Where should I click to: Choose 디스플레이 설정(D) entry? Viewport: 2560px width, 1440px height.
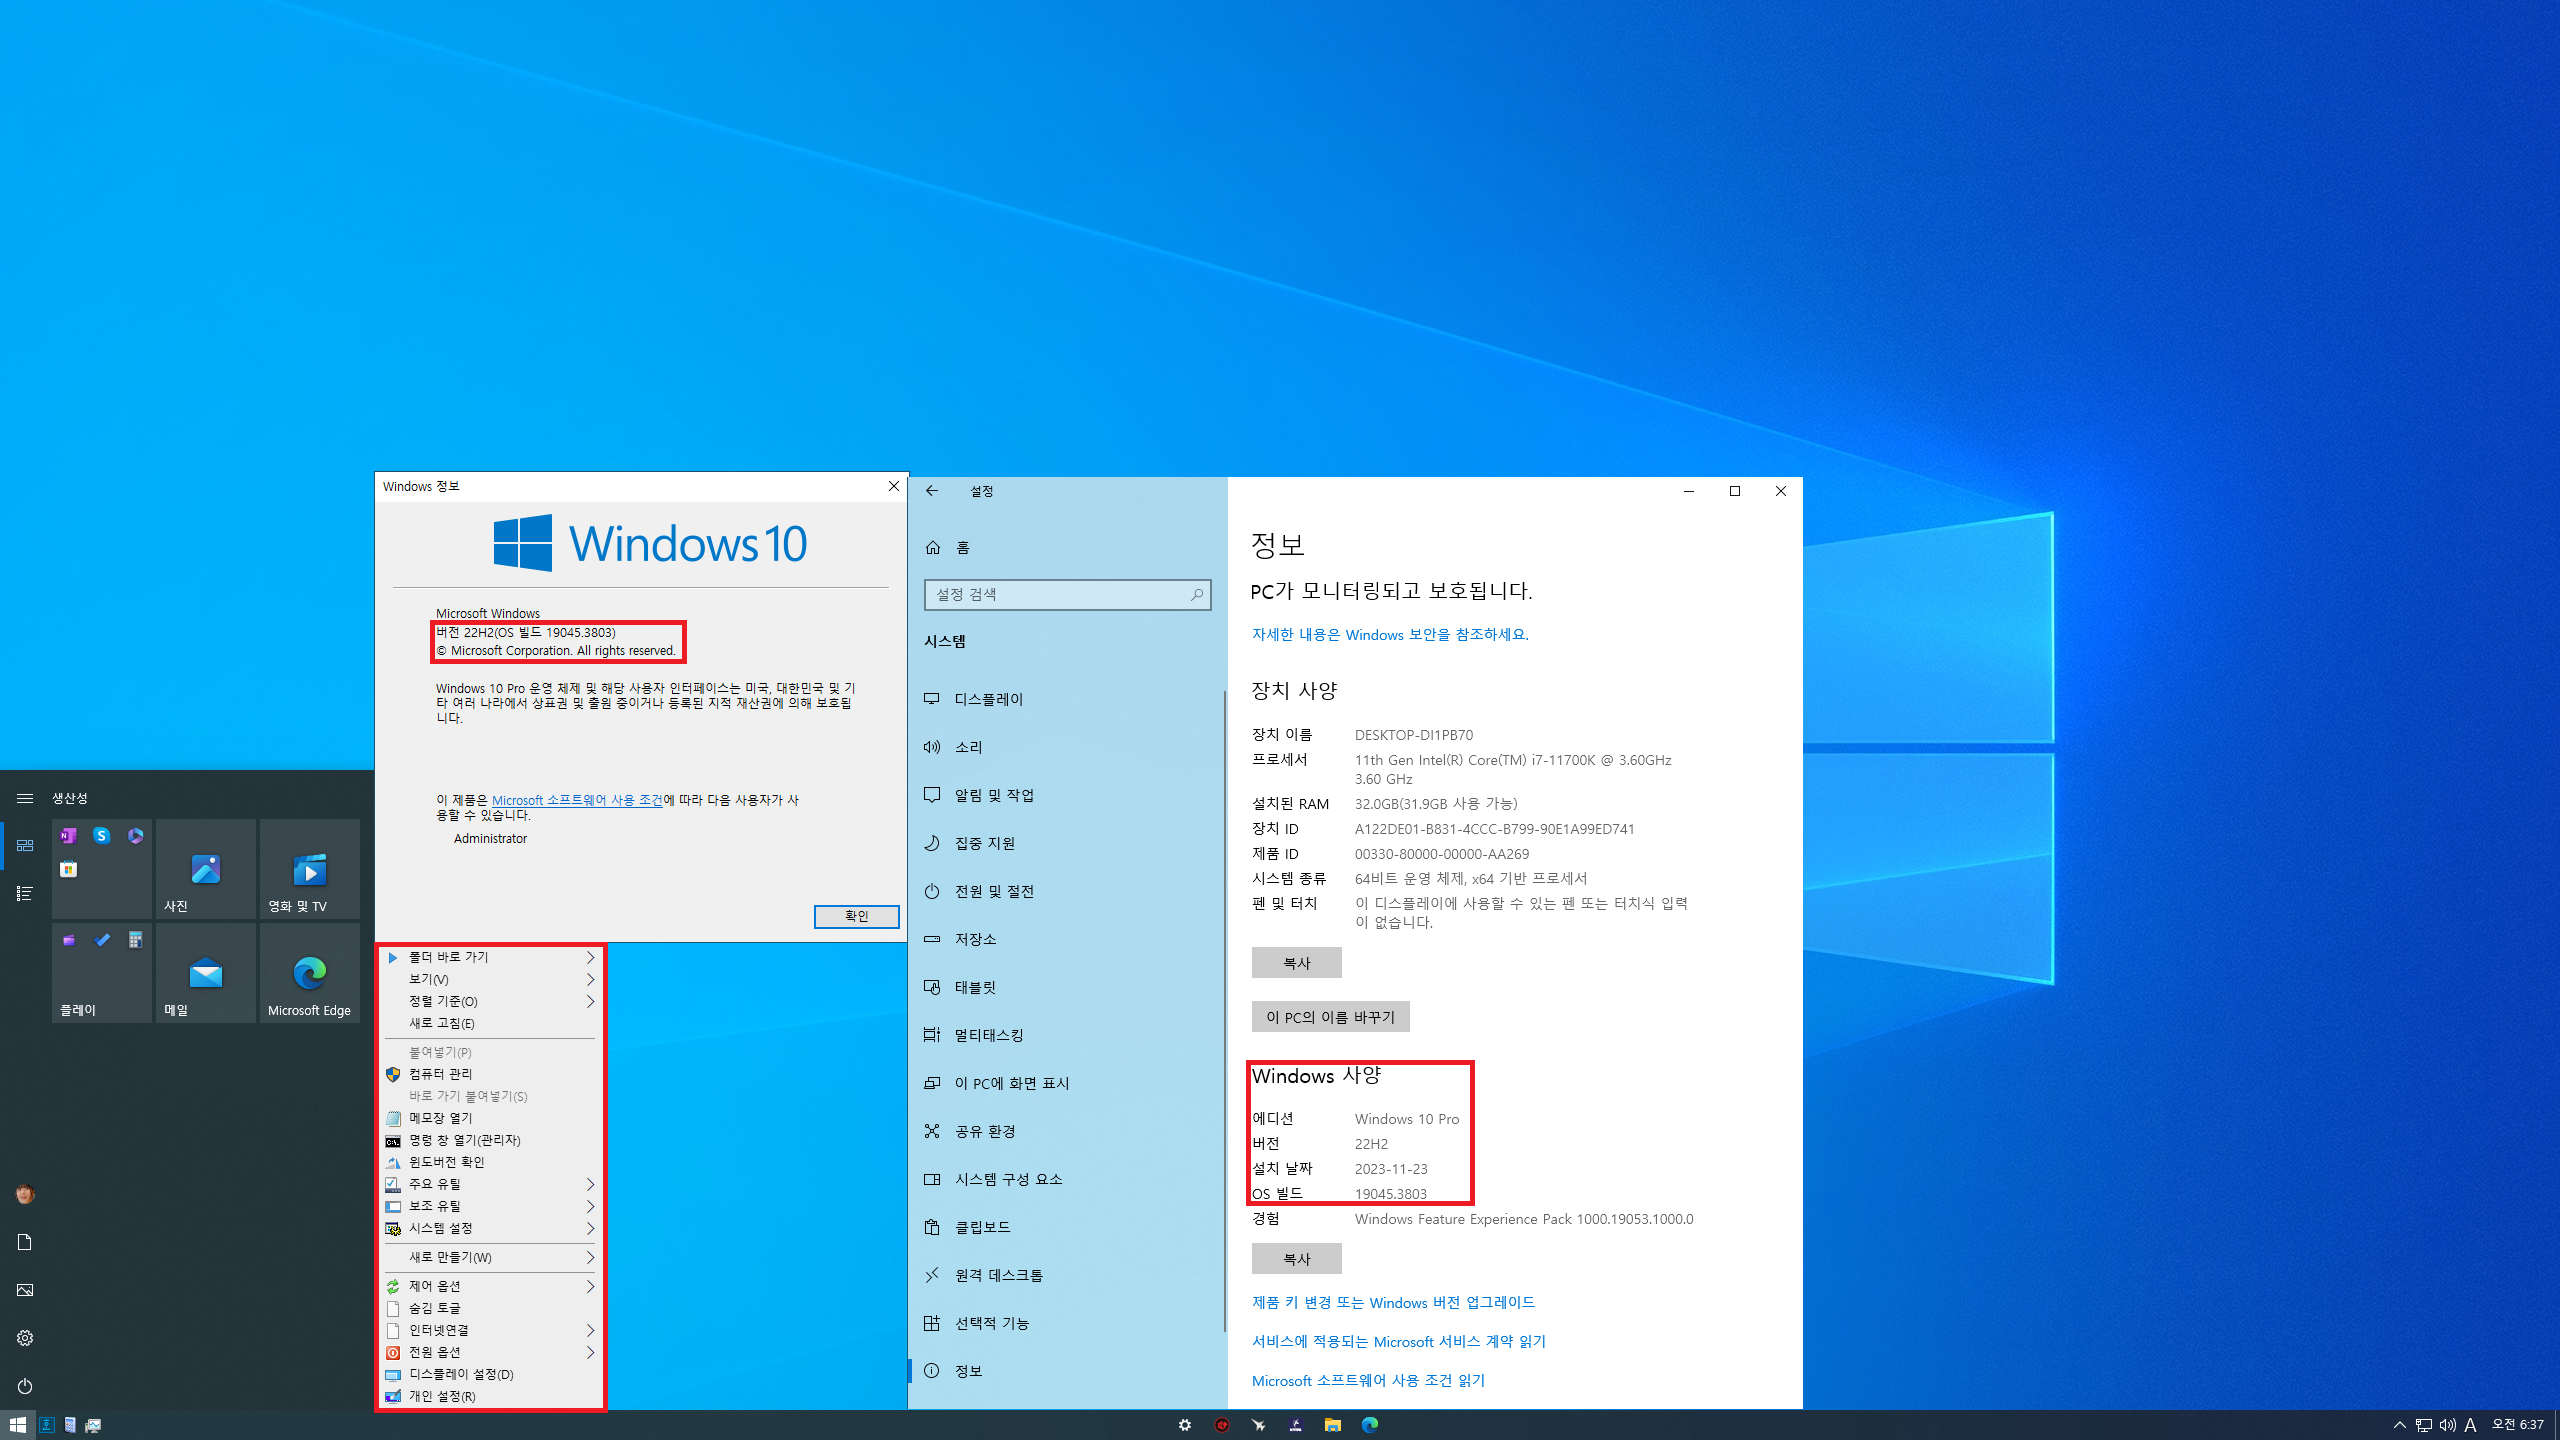(491, 1374)
